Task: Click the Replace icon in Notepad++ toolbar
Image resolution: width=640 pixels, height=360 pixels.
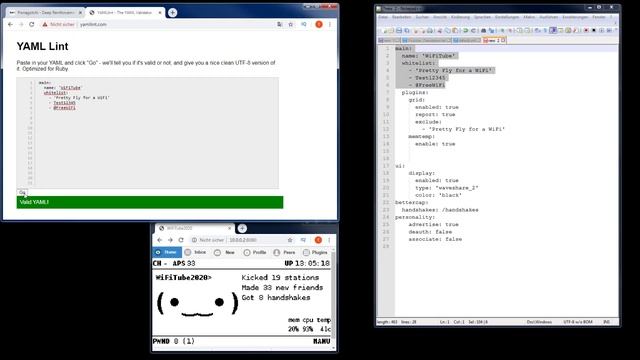Action: tap(491, 31)
